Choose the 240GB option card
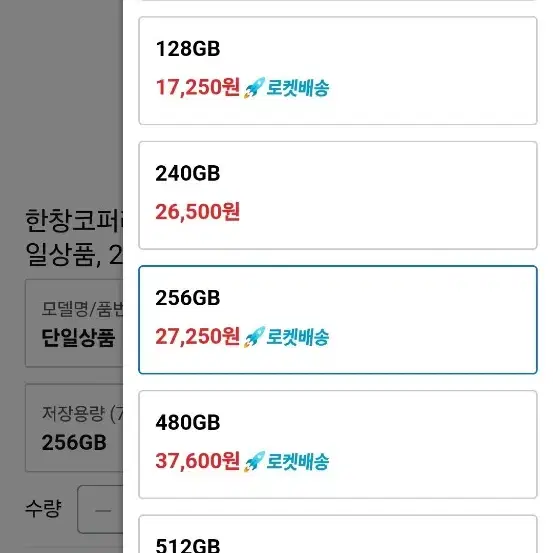The image size is (553, 553). 338,195
